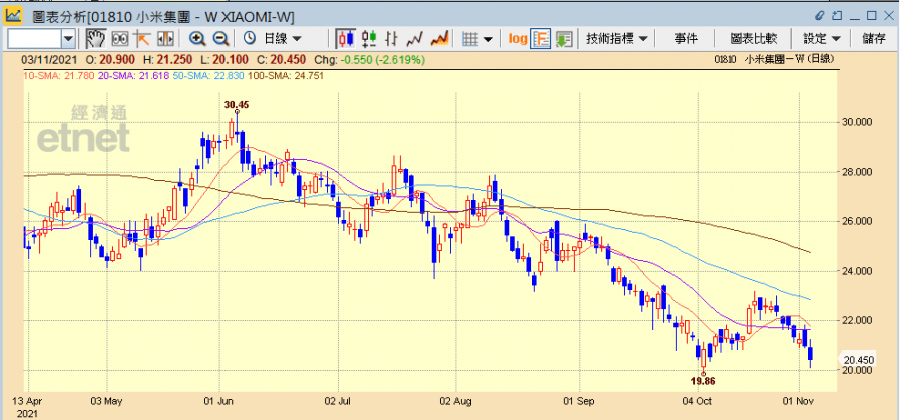Open the 日線 period dropdown

pyautogui.click(x=282, y=38)
